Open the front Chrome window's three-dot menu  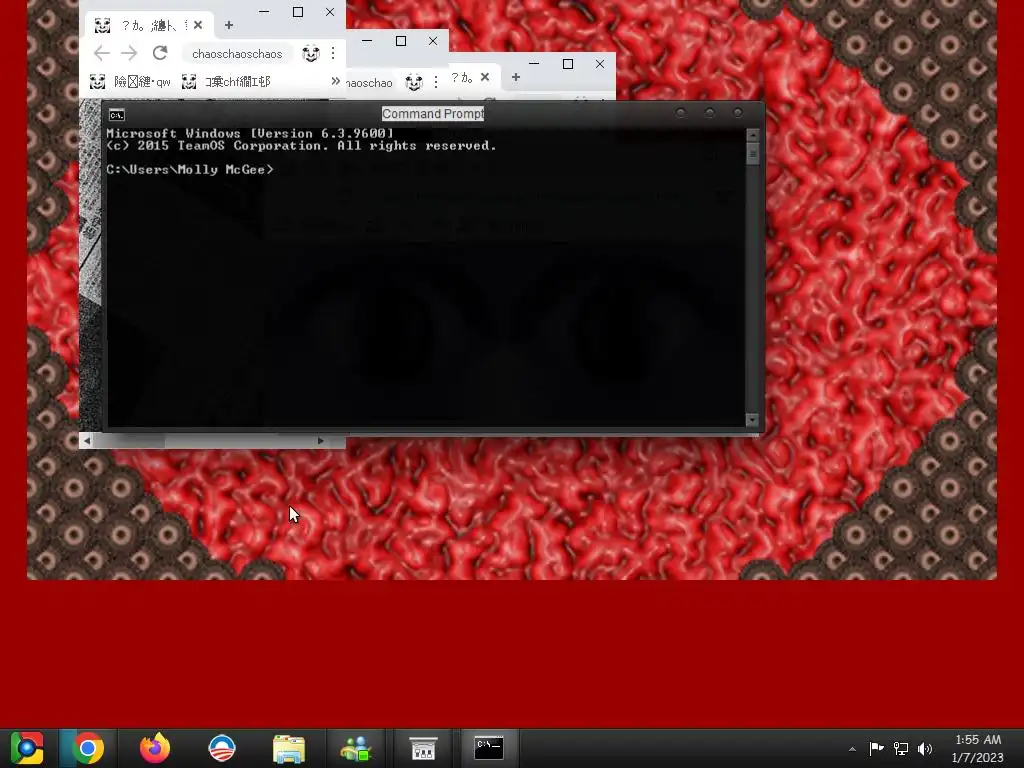click(333, 53)
